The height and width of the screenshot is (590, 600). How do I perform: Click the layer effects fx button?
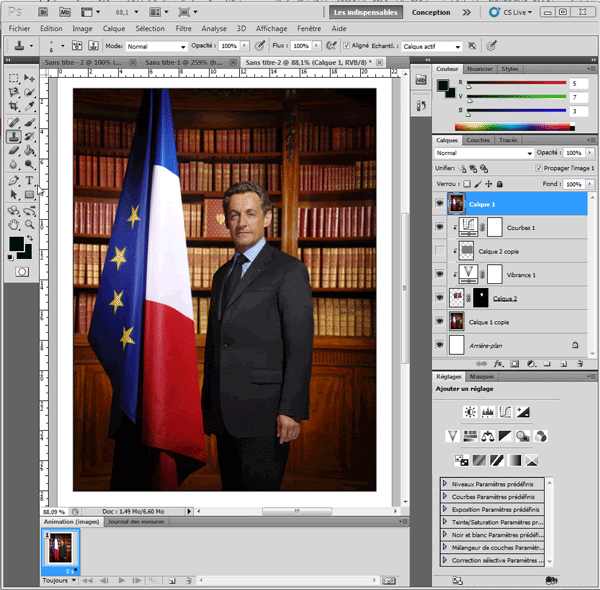pyautogui.click(x=498, y=364)
